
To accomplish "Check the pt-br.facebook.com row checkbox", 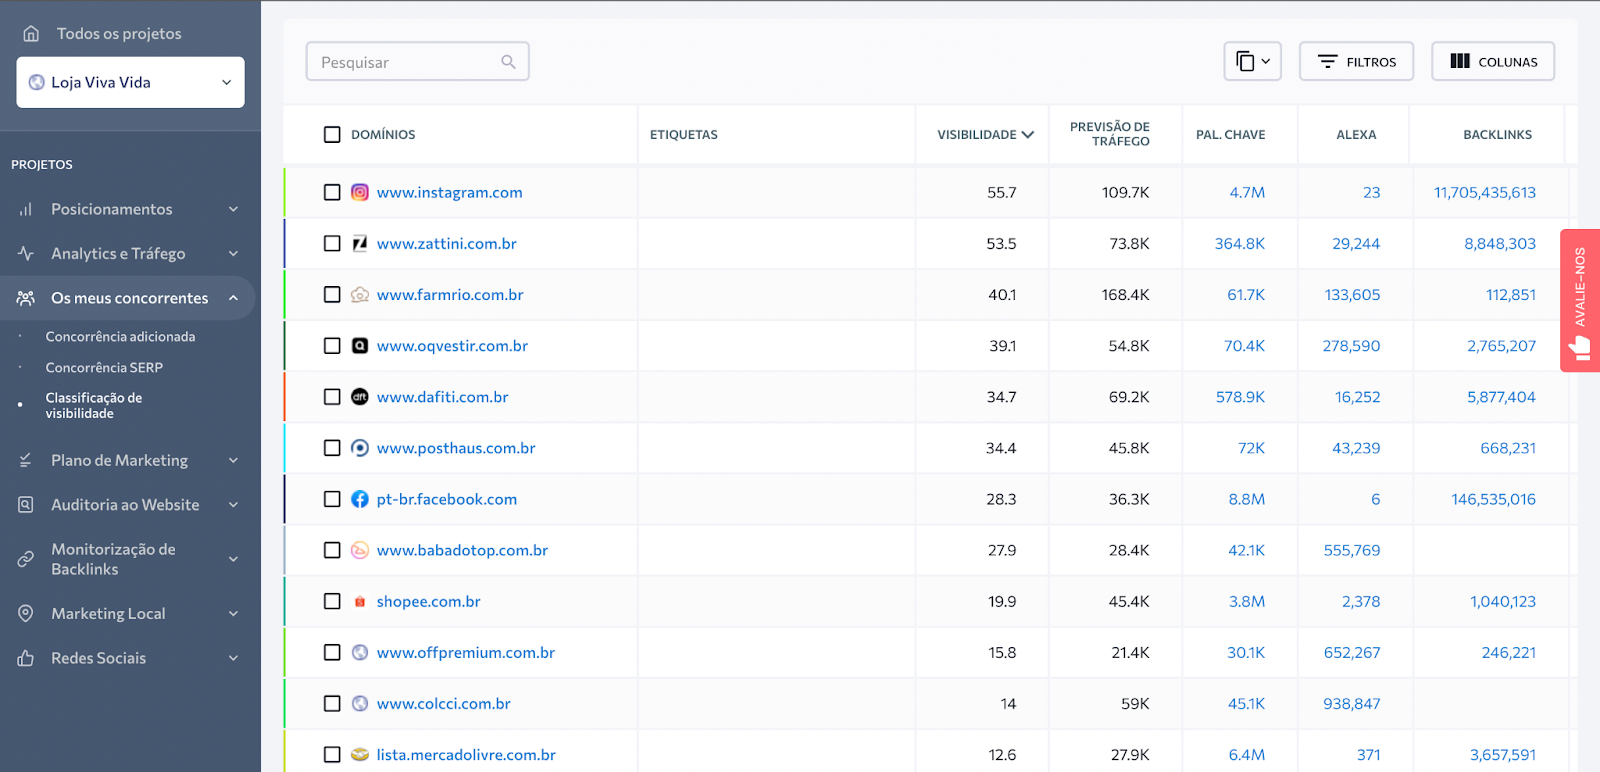I will coord(332,499).
